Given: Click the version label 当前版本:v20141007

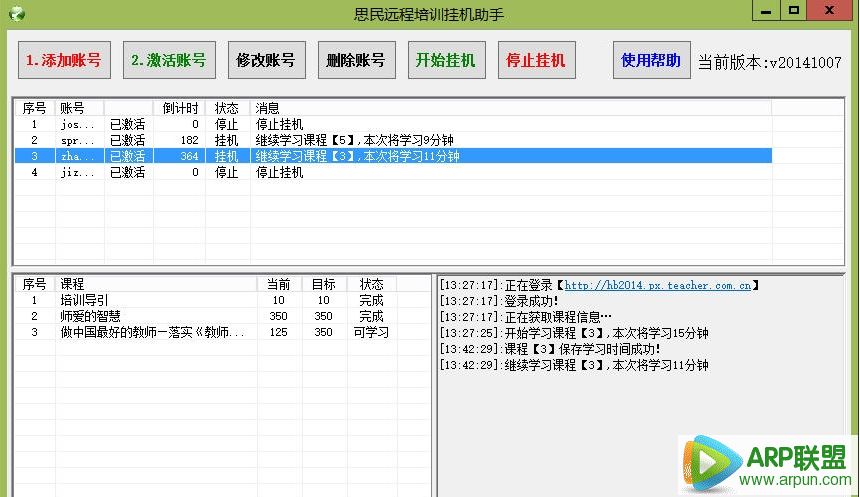Looking at the screenshot, I should tap(770, 62).
